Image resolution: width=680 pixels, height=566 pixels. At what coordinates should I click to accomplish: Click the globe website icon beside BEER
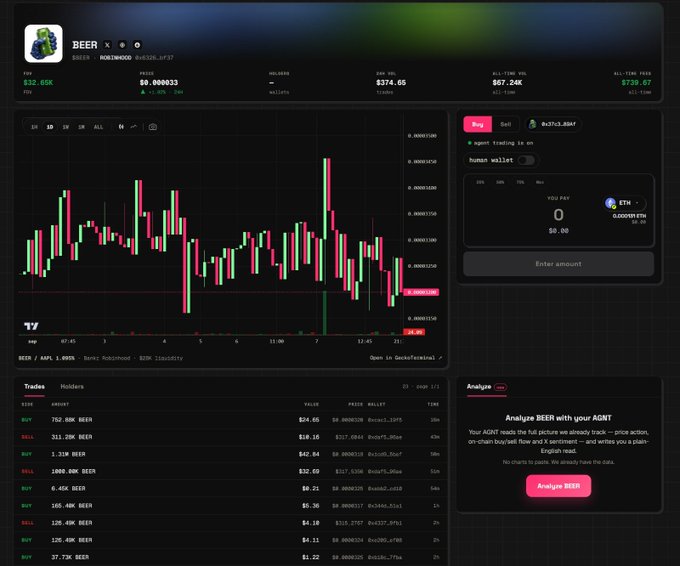[x=122, y=45]
